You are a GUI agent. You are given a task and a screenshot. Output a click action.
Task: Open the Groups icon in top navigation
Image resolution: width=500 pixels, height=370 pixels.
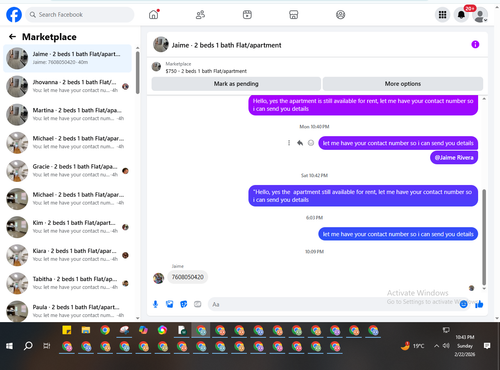340,15
